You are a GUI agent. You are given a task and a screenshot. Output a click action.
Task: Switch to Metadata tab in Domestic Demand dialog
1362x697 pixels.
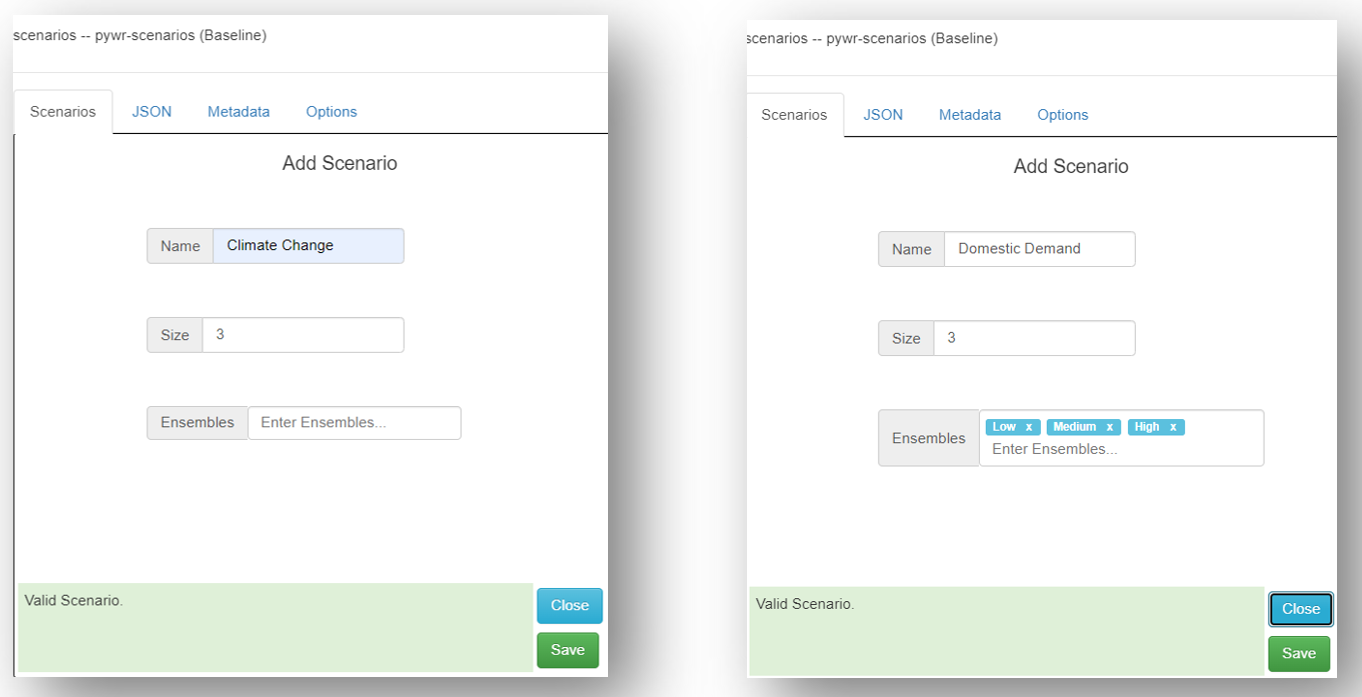pos(969,115)
